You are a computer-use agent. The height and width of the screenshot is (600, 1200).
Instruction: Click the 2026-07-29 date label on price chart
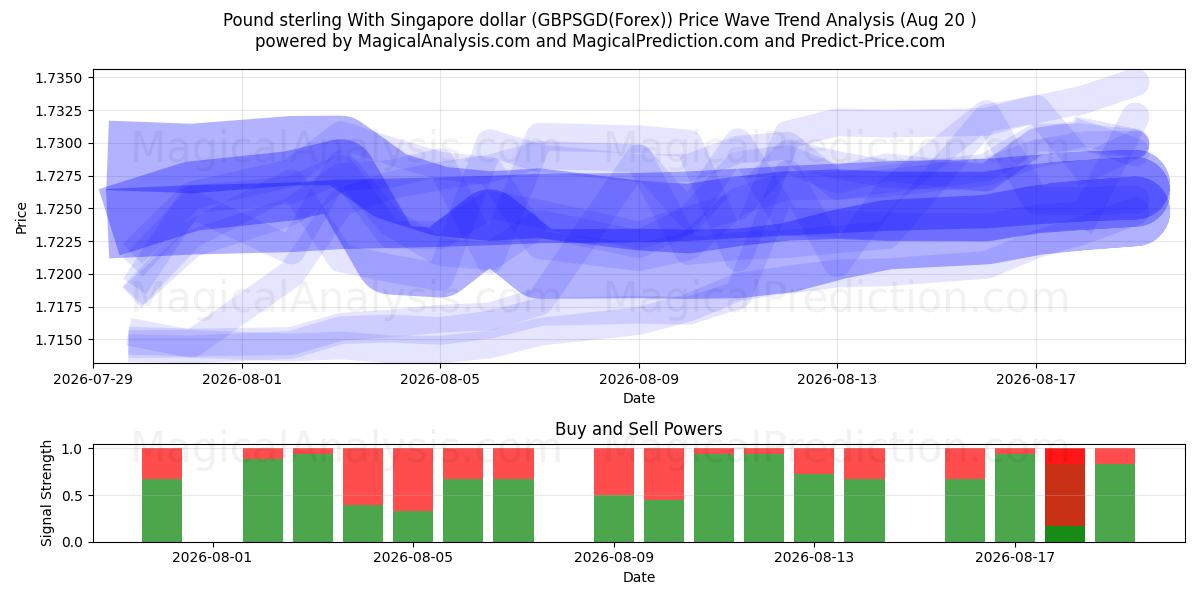click(93, 379)
